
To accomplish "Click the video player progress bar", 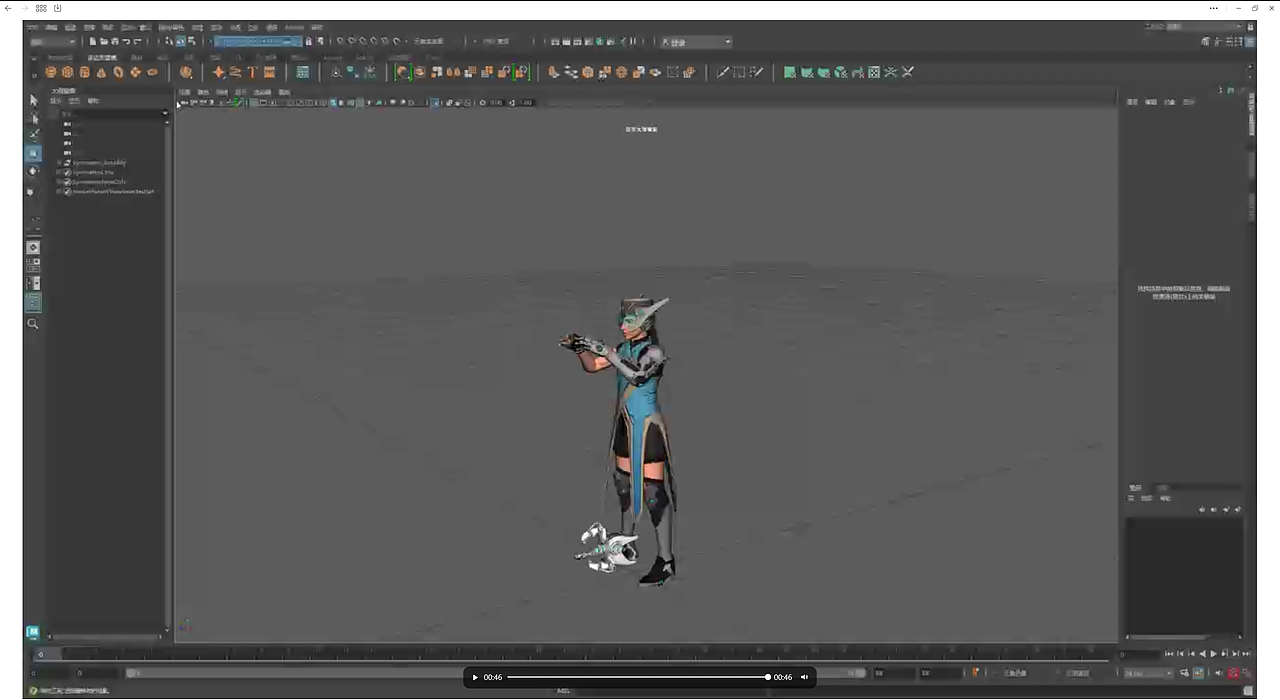I will (x=637, y=678).
